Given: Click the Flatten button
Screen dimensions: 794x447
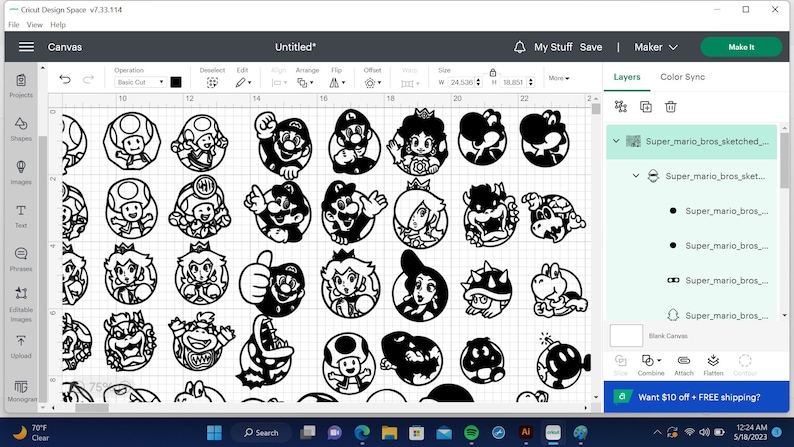Looking at the screenshot, I should click(x=713, y=365).
